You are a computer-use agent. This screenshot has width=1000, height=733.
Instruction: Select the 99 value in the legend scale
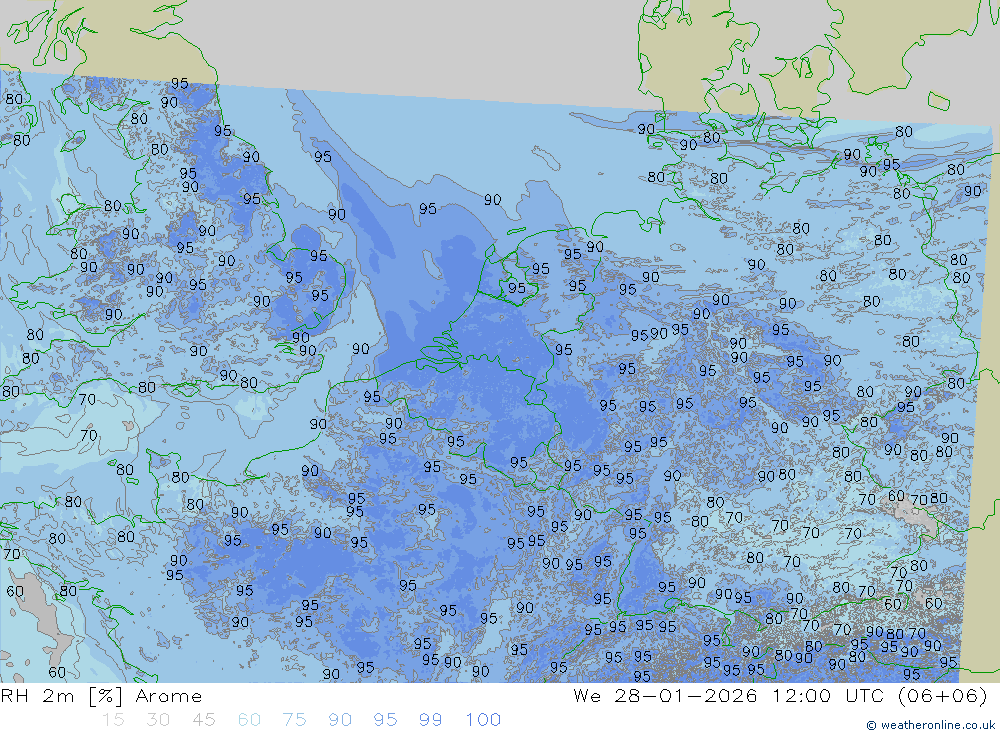point(430,720)
